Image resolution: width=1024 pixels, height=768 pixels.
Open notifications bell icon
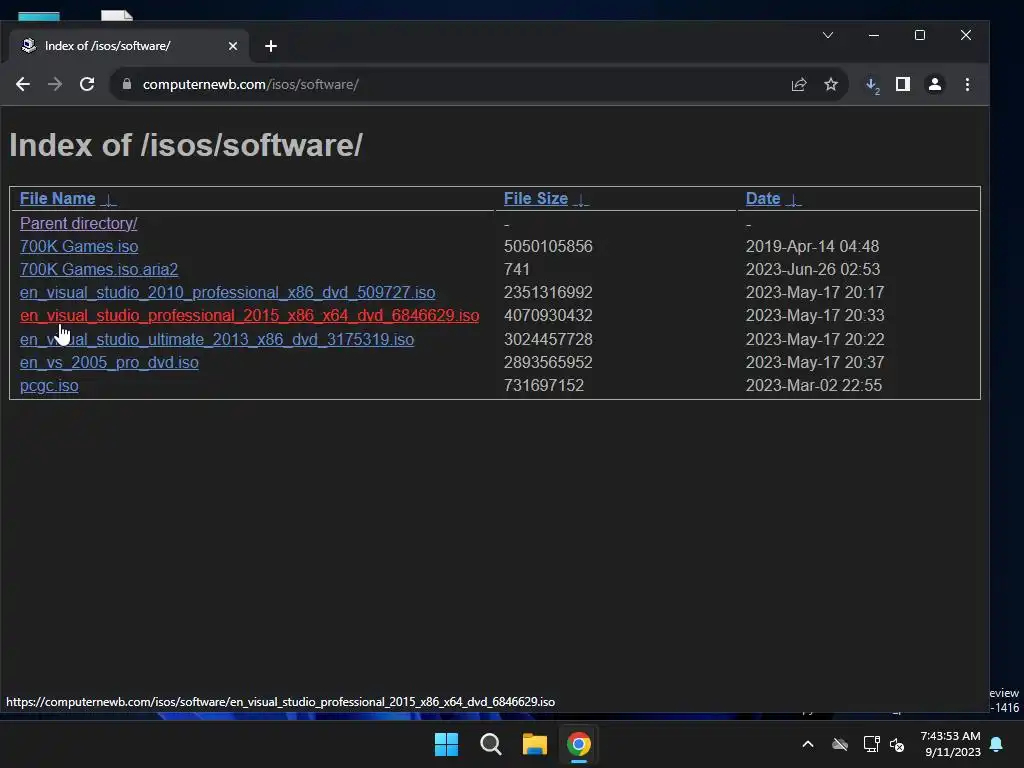(997, 744)
